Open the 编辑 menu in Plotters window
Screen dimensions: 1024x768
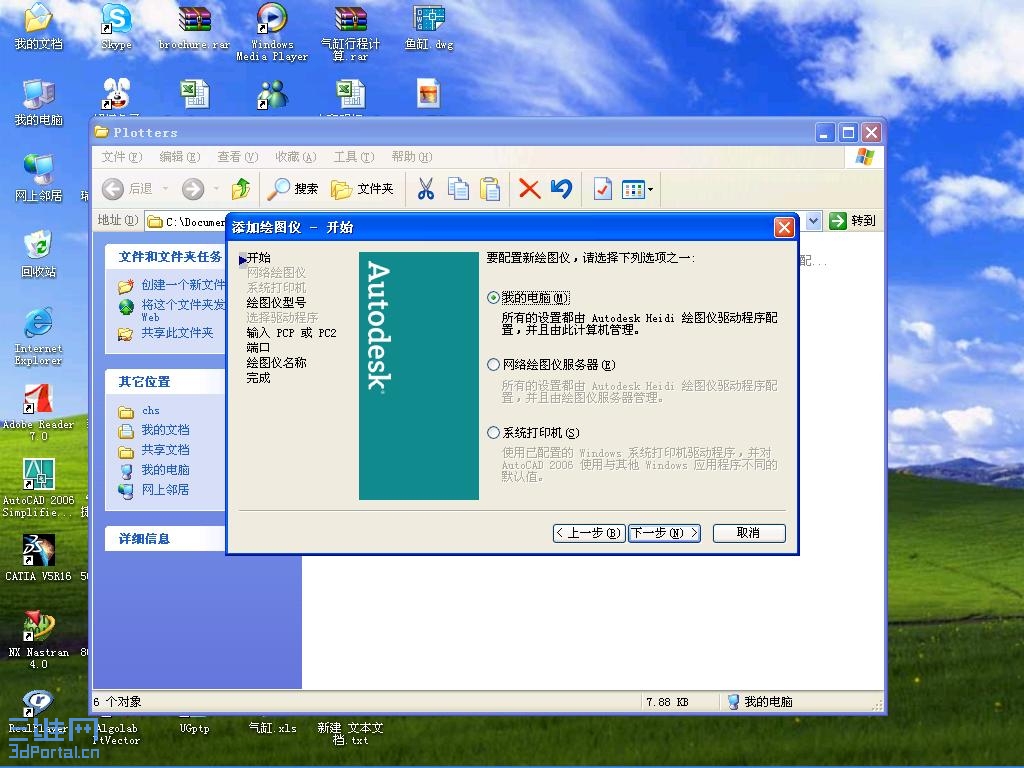point(180,157)
